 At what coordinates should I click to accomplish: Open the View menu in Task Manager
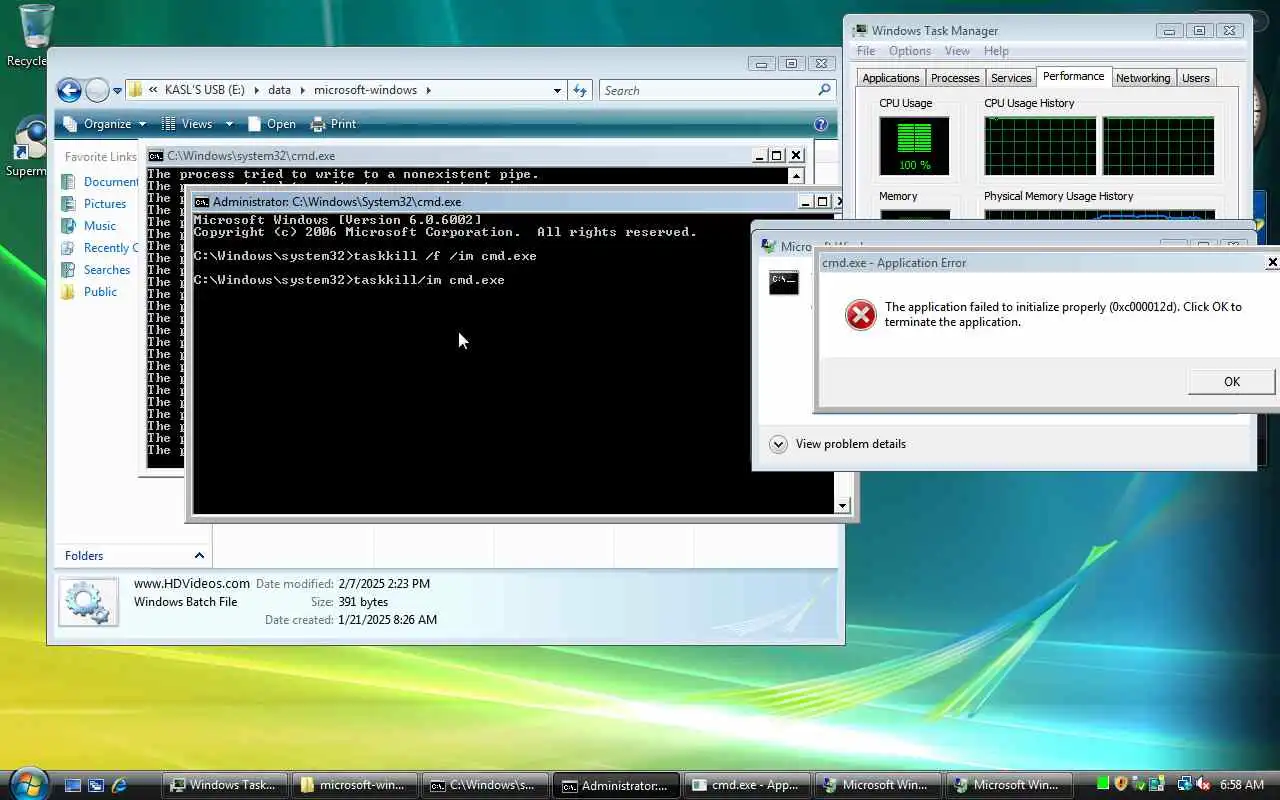tap(957, 51)
